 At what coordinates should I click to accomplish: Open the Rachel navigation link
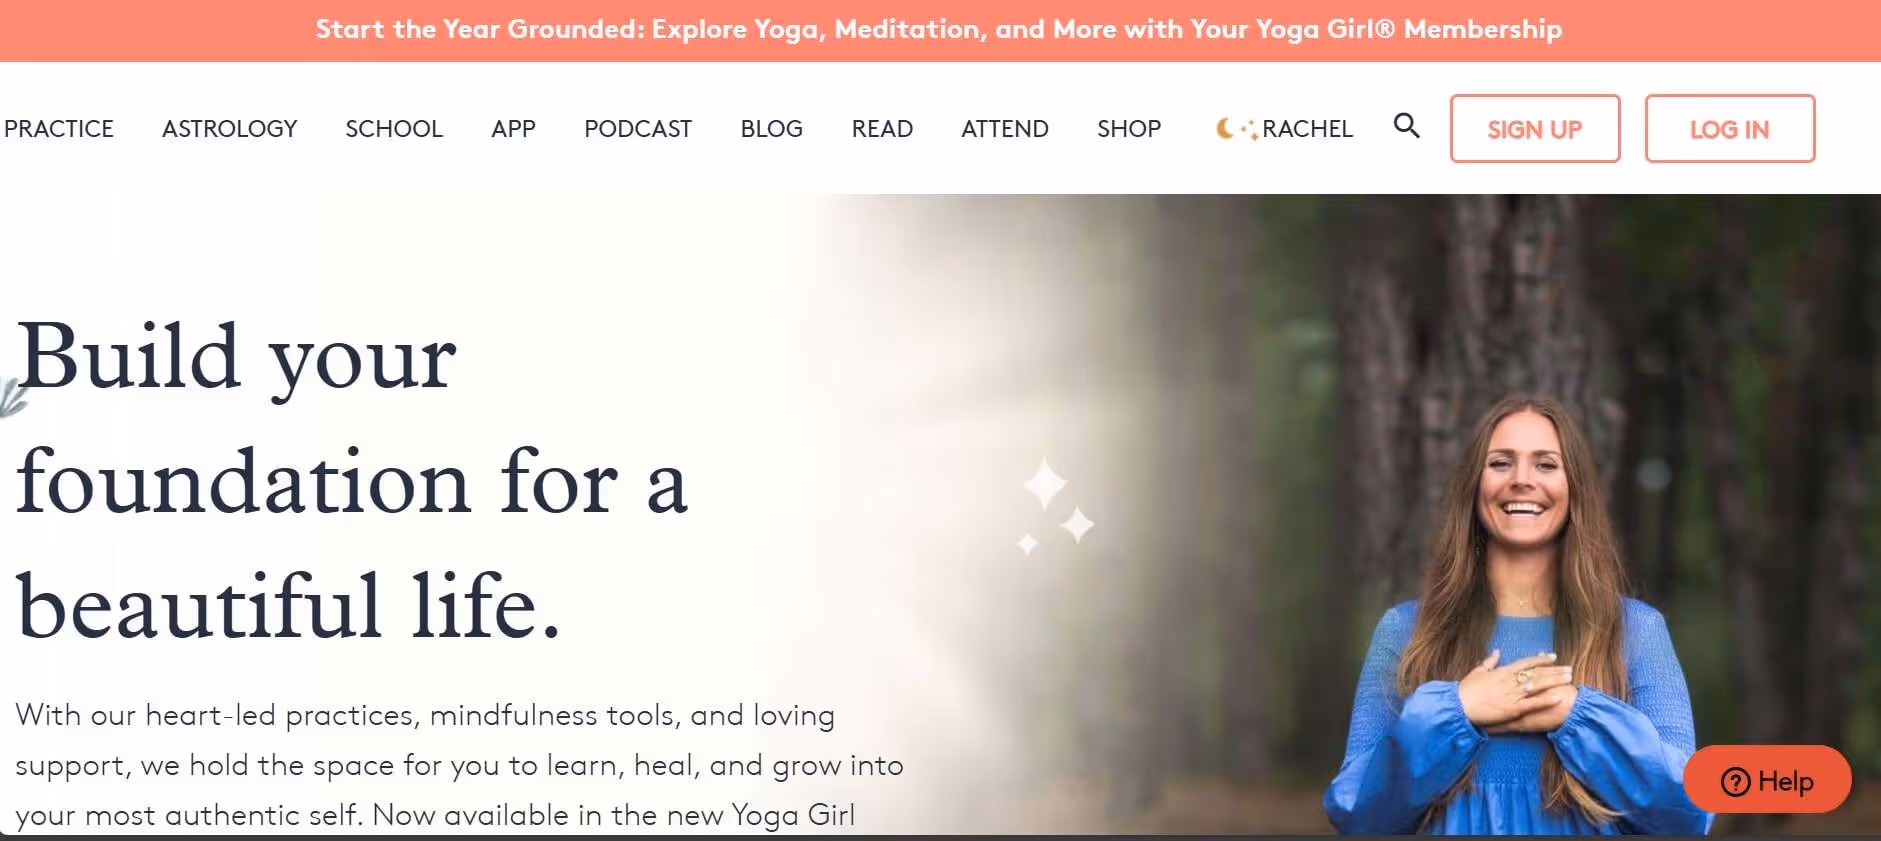tap(1307, 129)
